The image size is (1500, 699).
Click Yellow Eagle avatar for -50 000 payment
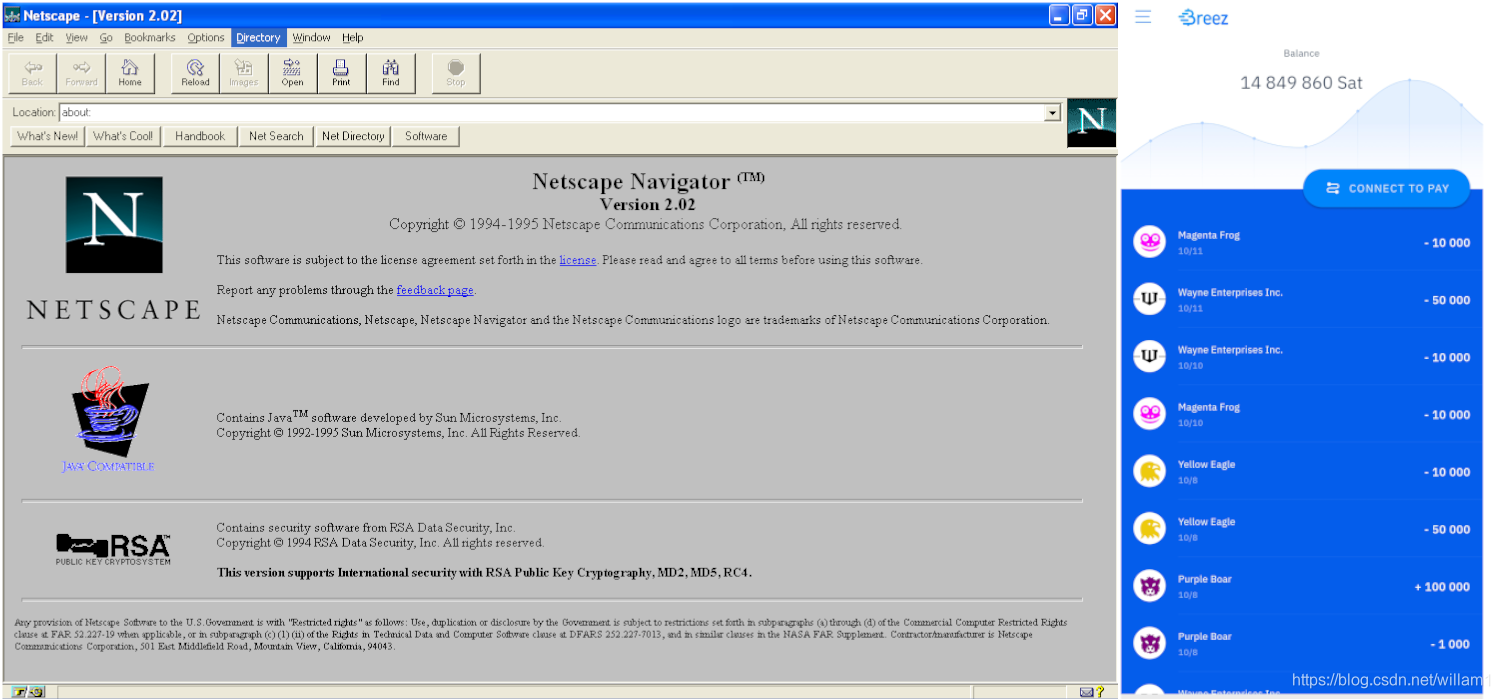coord(1150,529)
